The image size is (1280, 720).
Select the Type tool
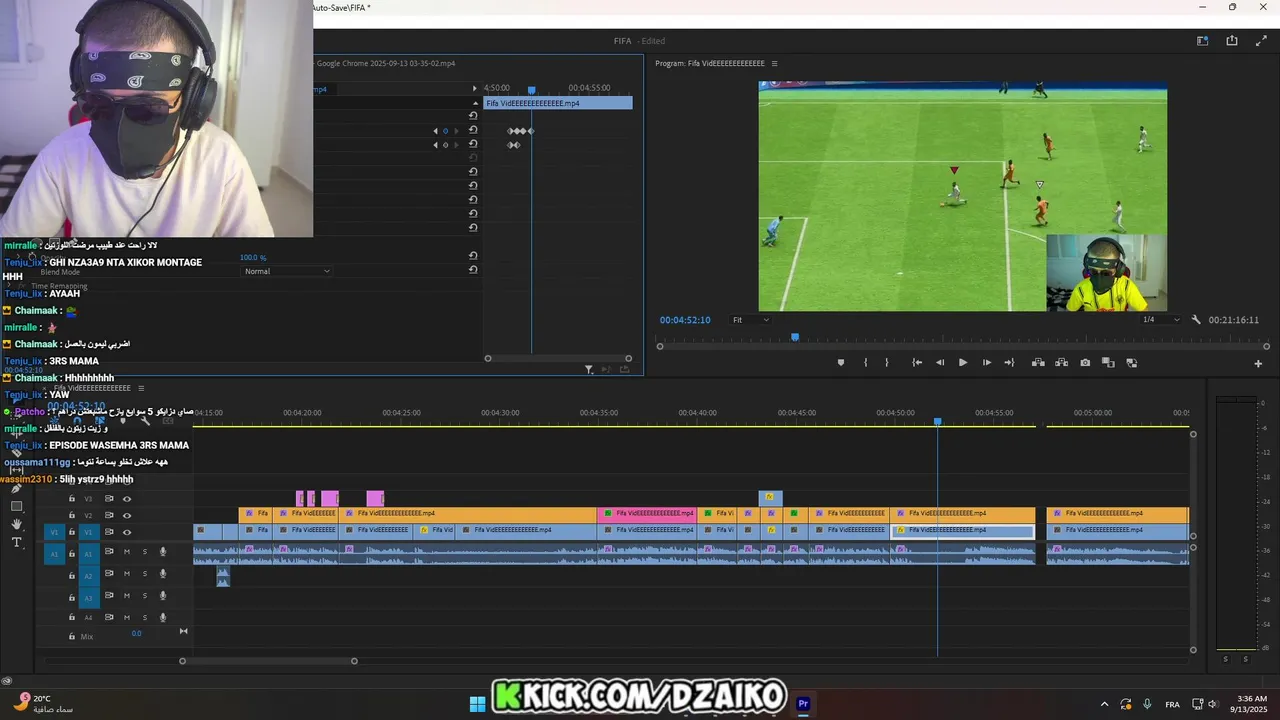click(16, 542)
